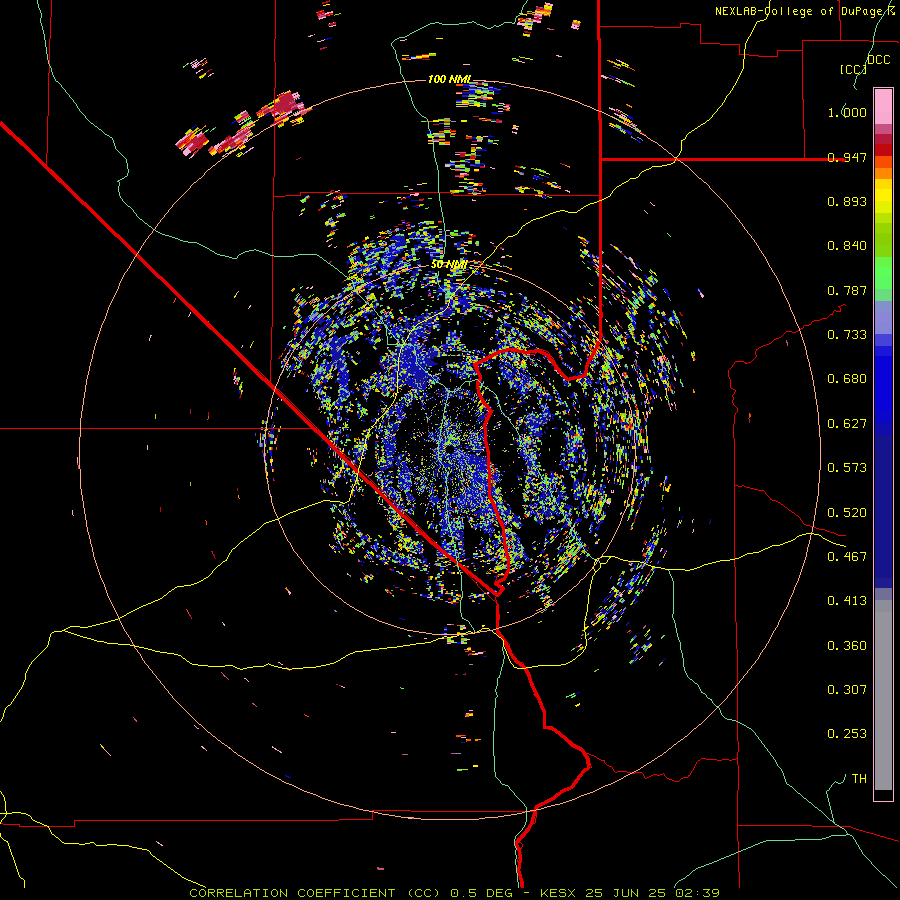Select the 0.947 scale value
Image resolution: width=900 pixels, height=900 pixels.
(847, 157)
